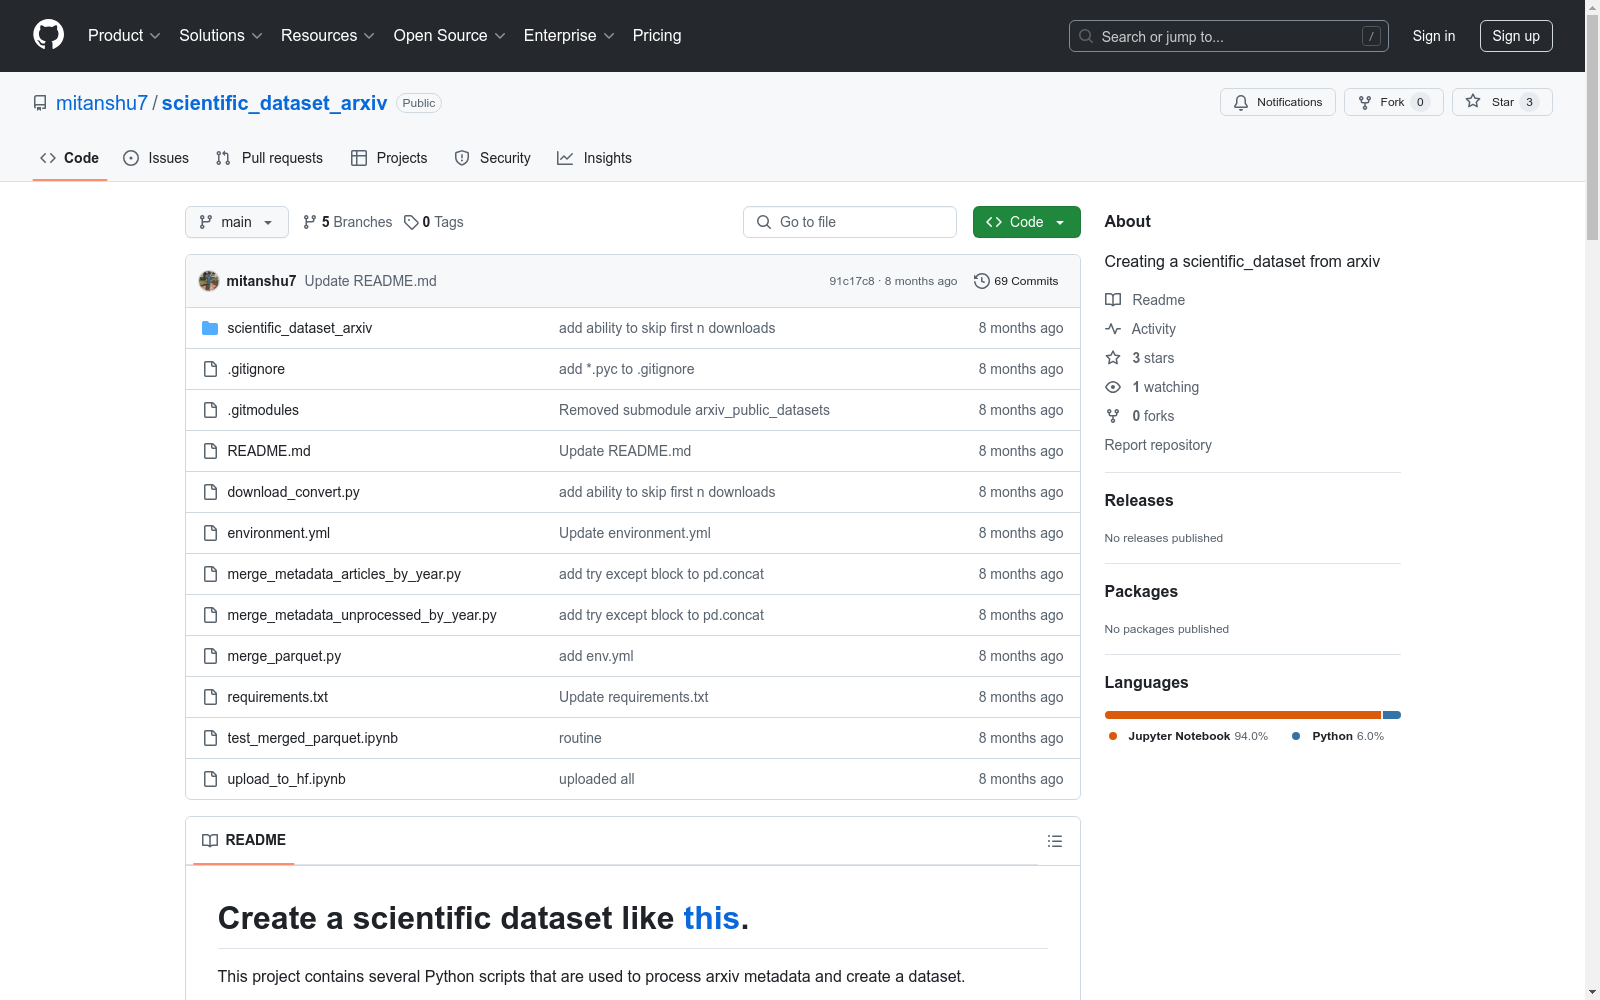This screenshot has width=1600, height=1000.
Task: Click the history clock icon near 69 Commits
Action: click(x=982, y=281)
